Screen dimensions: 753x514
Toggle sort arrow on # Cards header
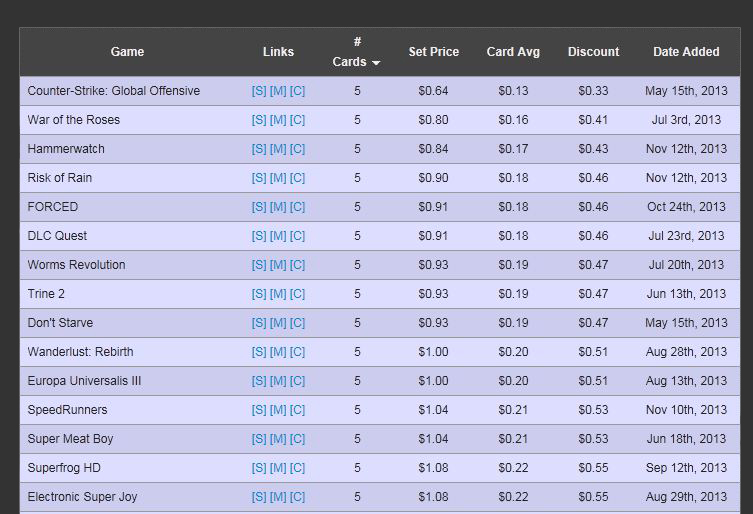coord(376,62)
